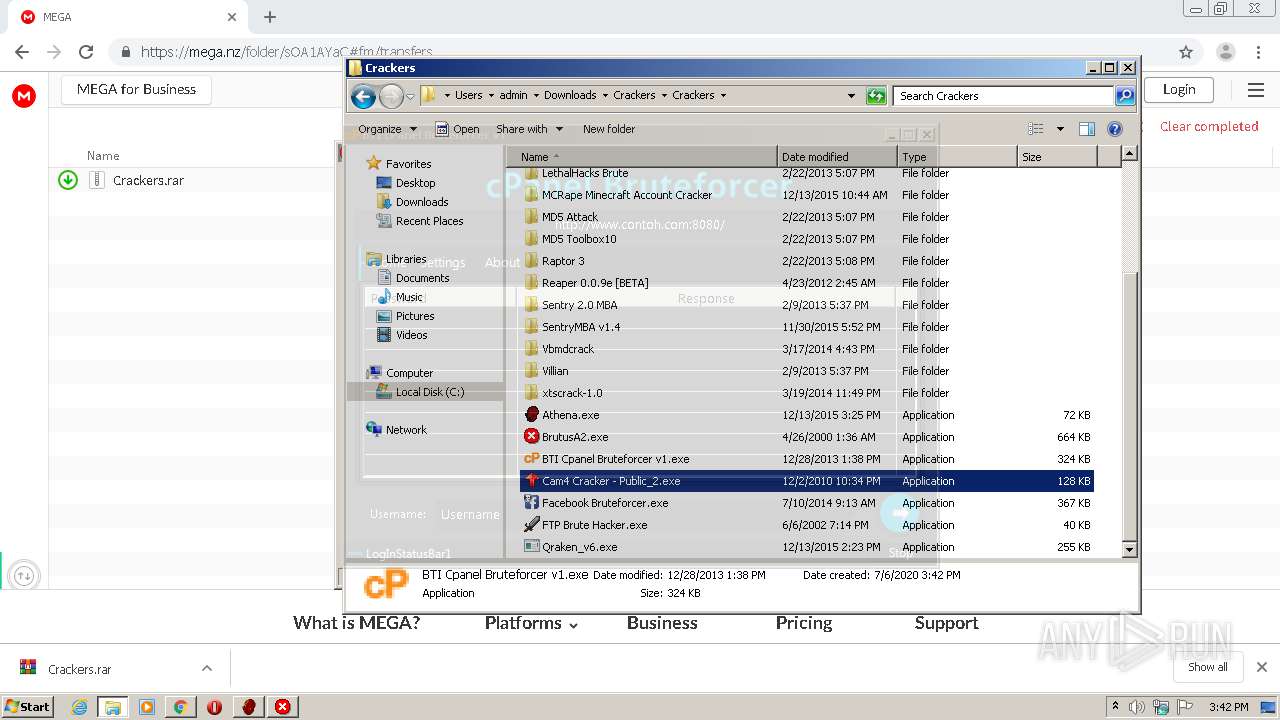Click the Windows Media Player taskbar icon
The width and height of the screenshot is (1280, 720).
[147, 707]
